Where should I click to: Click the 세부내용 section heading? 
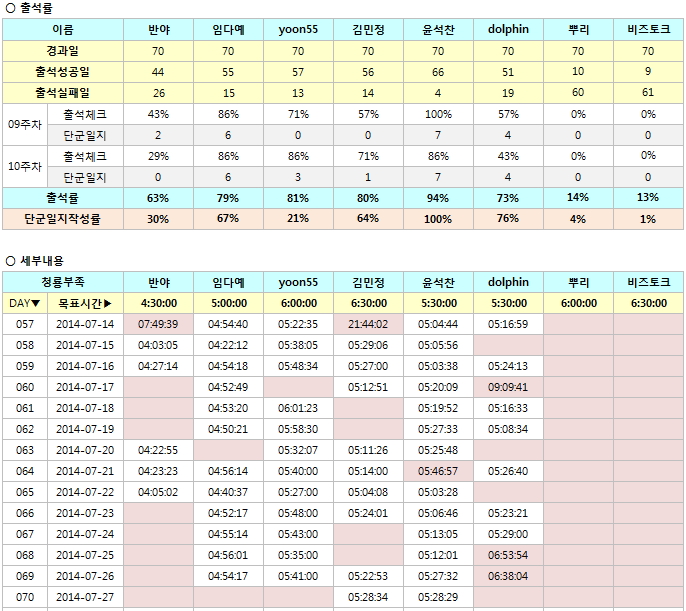[35, 261]
